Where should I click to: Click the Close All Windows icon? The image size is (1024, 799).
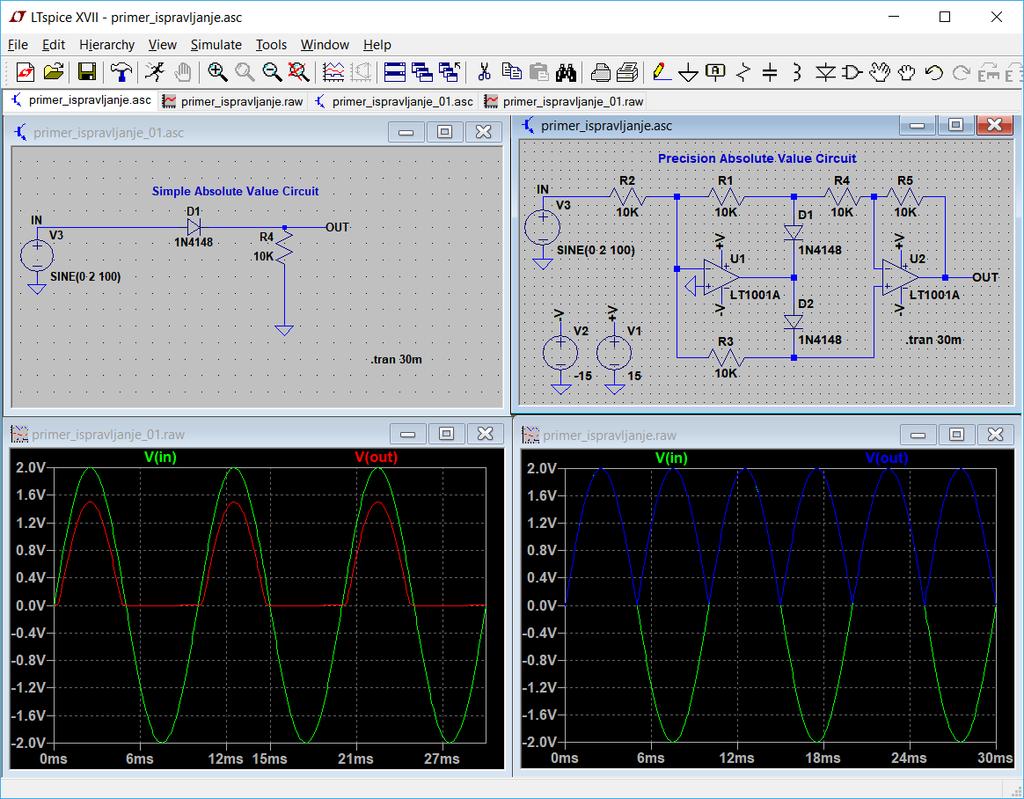coord(449,72)
